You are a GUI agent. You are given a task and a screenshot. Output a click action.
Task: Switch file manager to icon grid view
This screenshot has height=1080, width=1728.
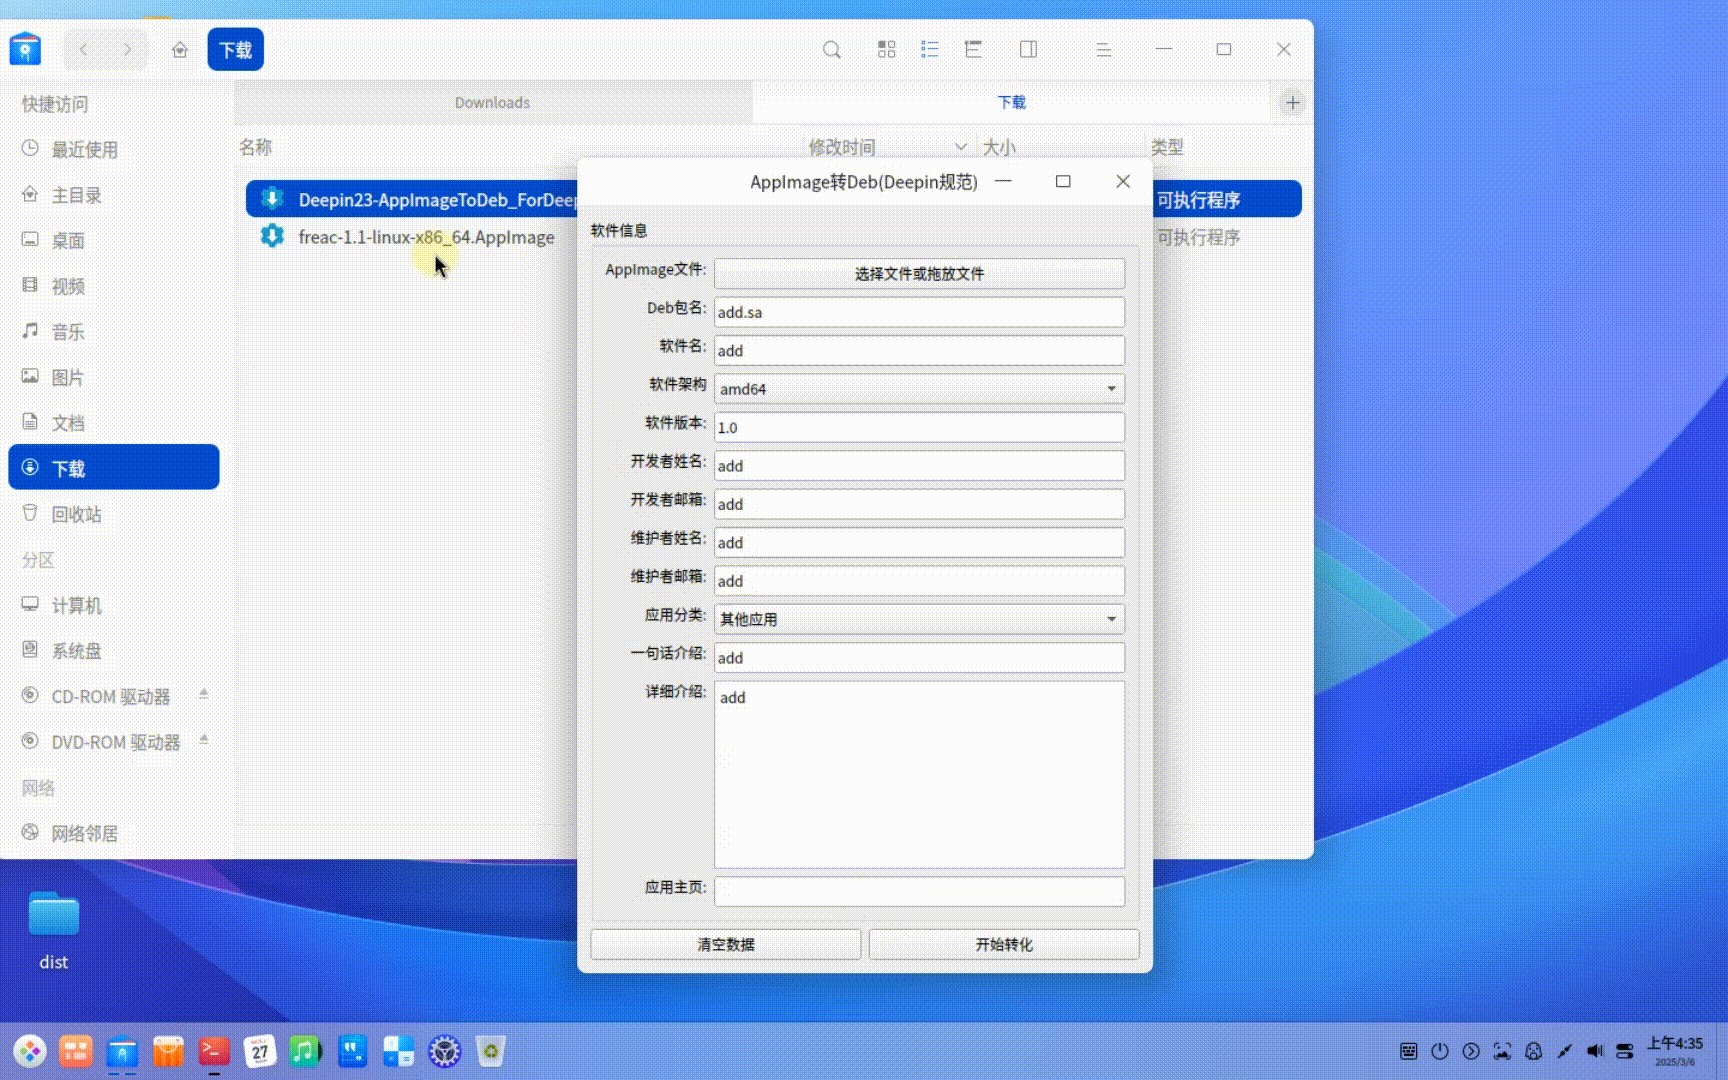(886, 49)
